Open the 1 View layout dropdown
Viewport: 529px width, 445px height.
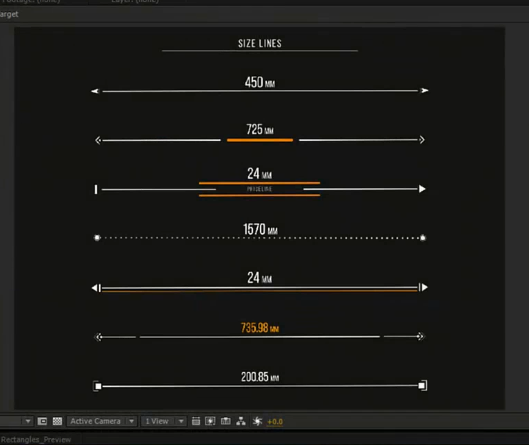click(164, 421)
